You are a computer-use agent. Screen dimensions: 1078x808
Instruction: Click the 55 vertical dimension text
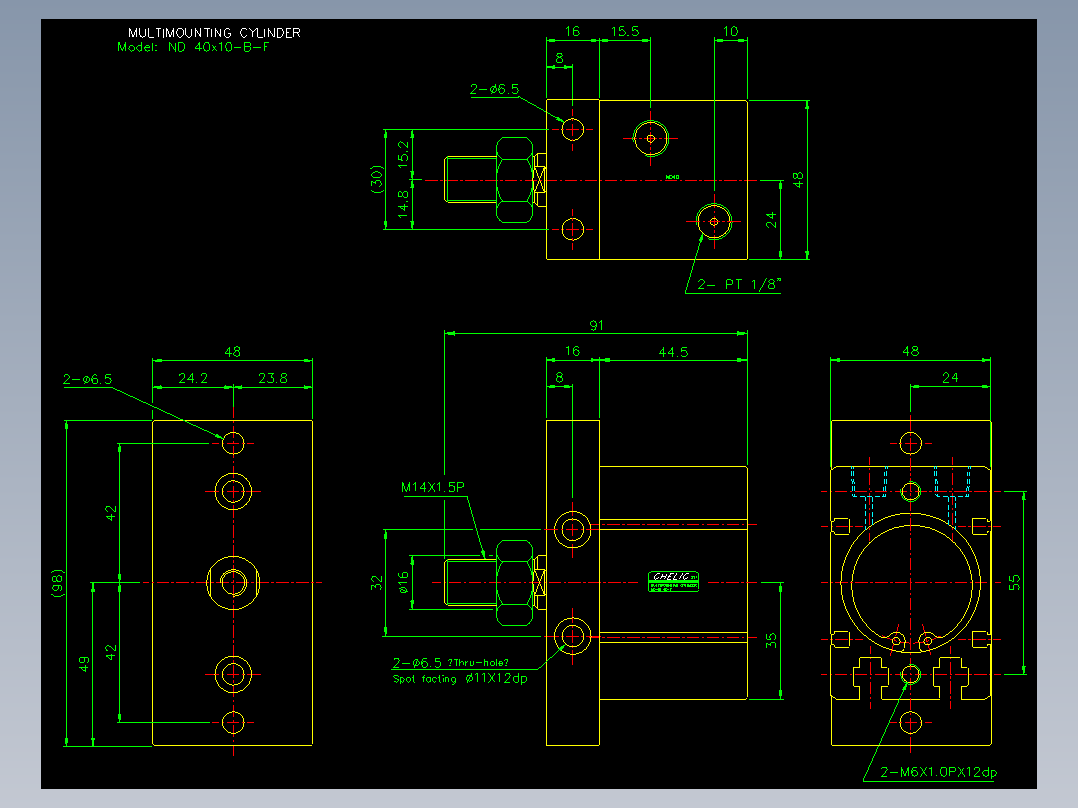[1014, 582]
